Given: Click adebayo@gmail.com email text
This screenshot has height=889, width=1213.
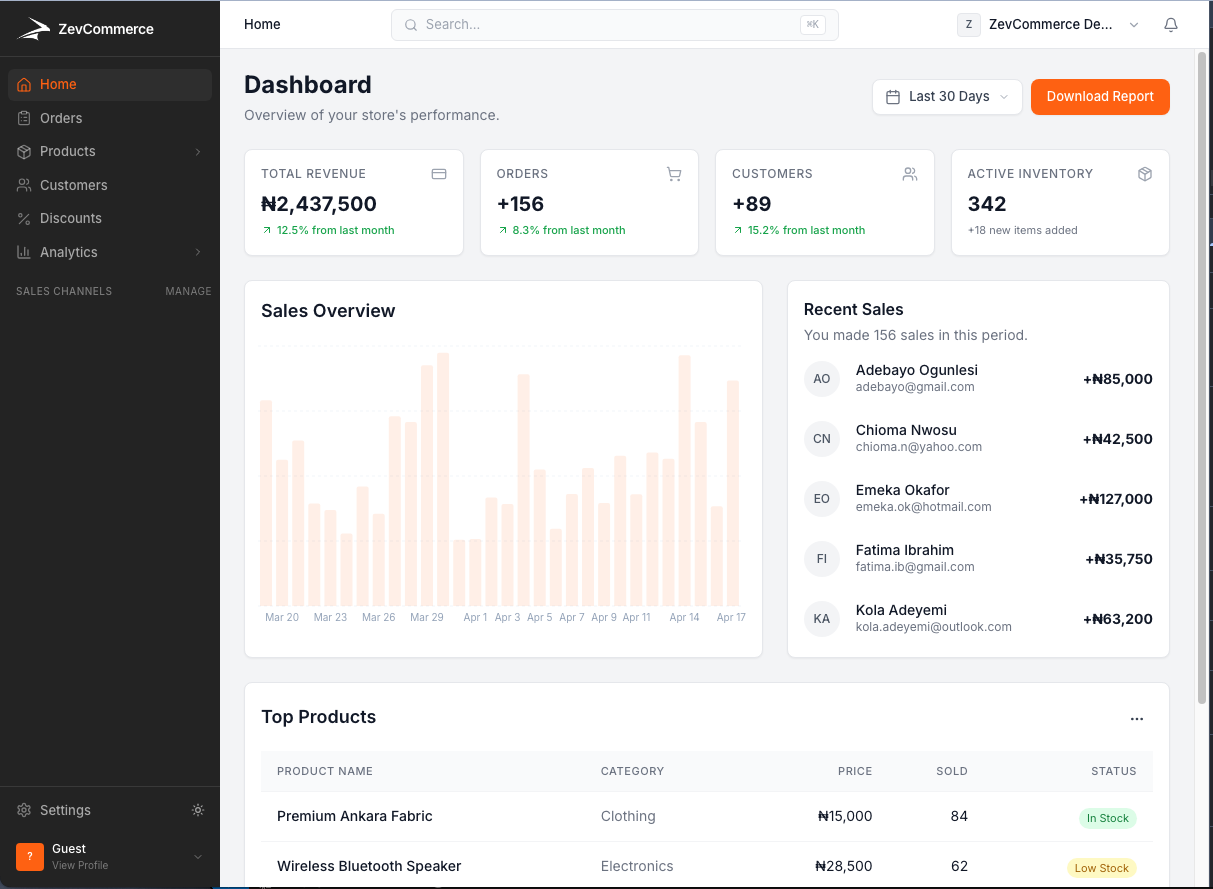Looking at the screenshot, I should click(915, 387).
